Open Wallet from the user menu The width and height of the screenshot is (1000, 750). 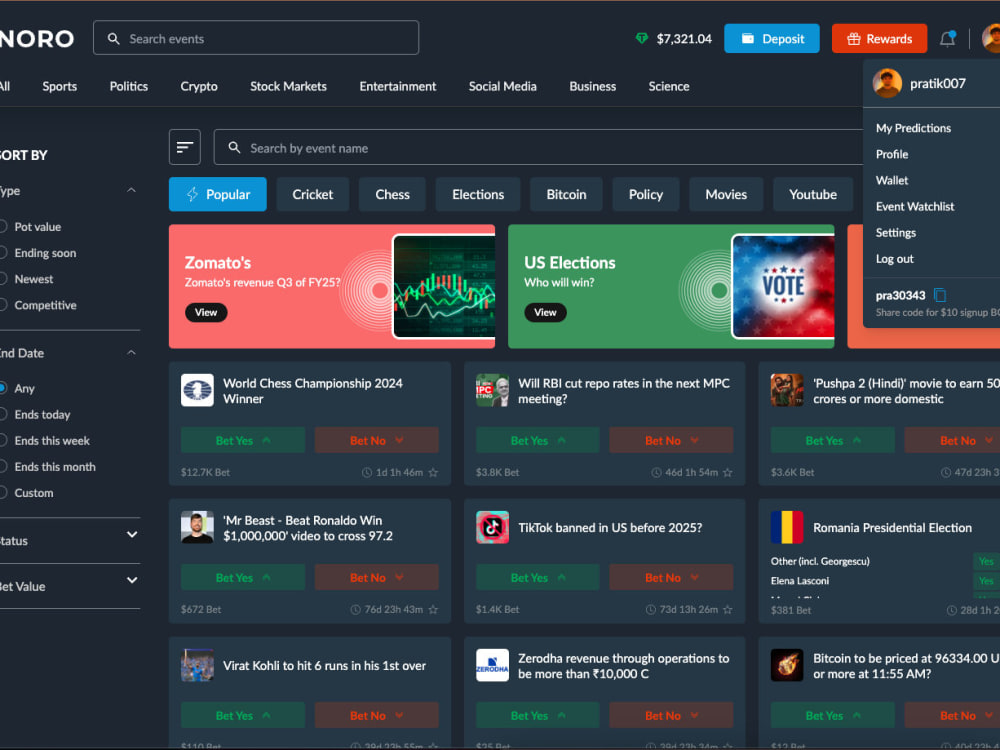[x=892, y=180]
